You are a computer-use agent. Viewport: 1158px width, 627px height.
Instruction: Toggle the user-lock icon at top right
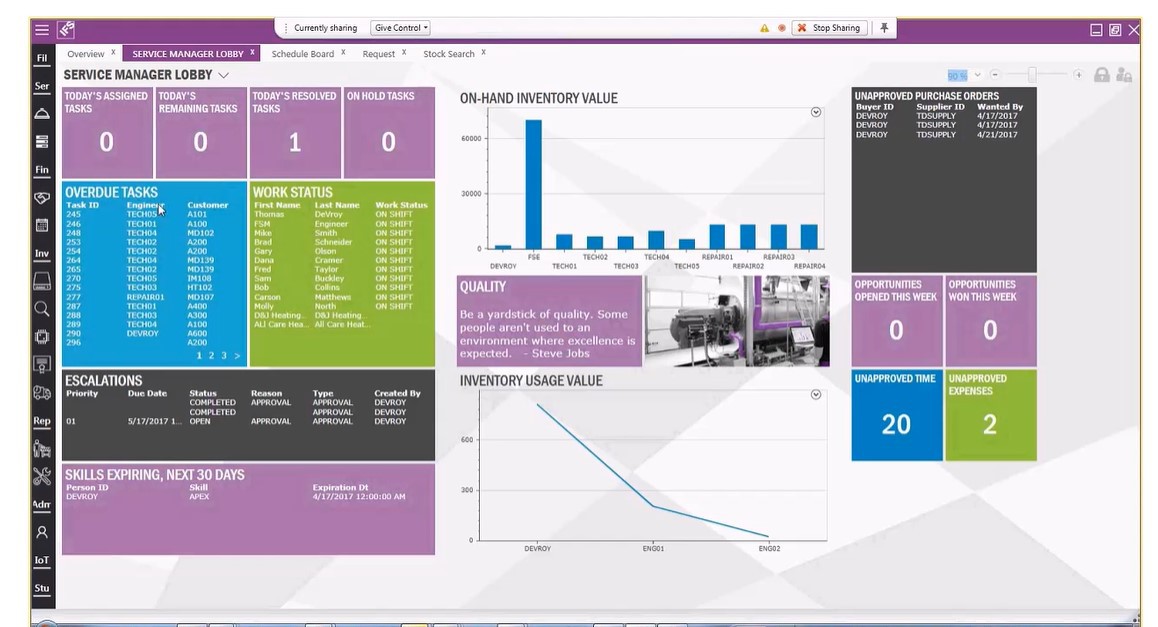pos(1122,73)
